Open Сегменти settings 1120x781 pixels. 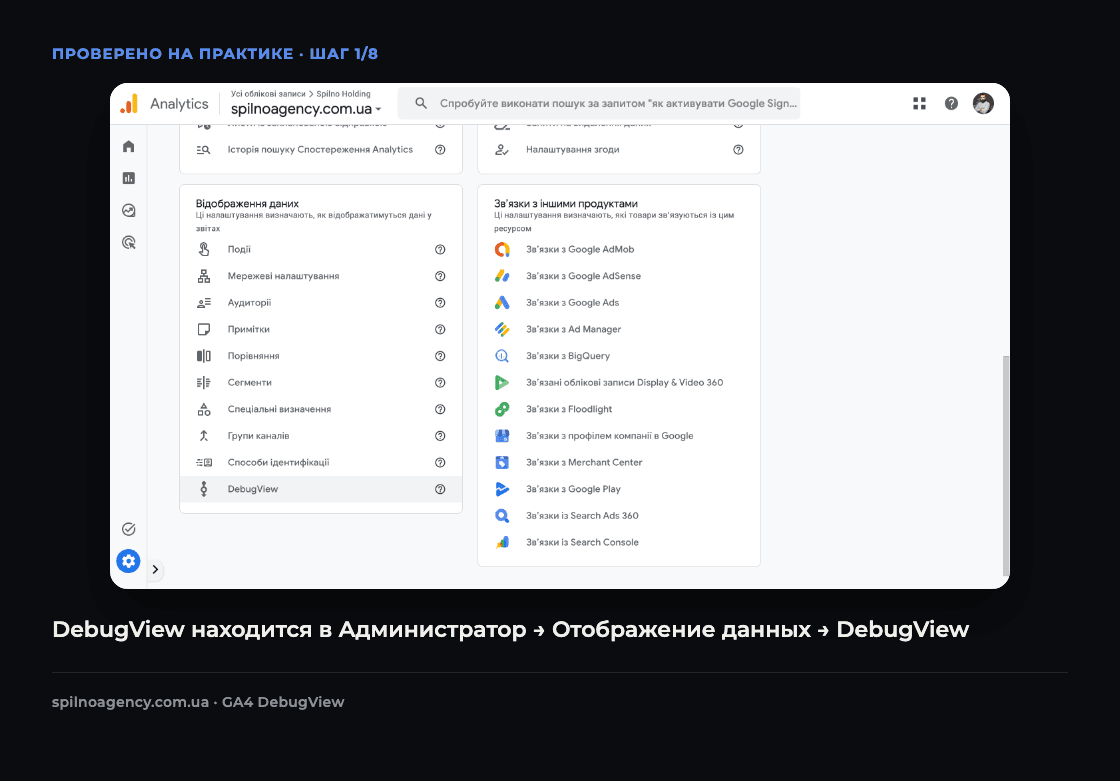[x=321, y=382]
